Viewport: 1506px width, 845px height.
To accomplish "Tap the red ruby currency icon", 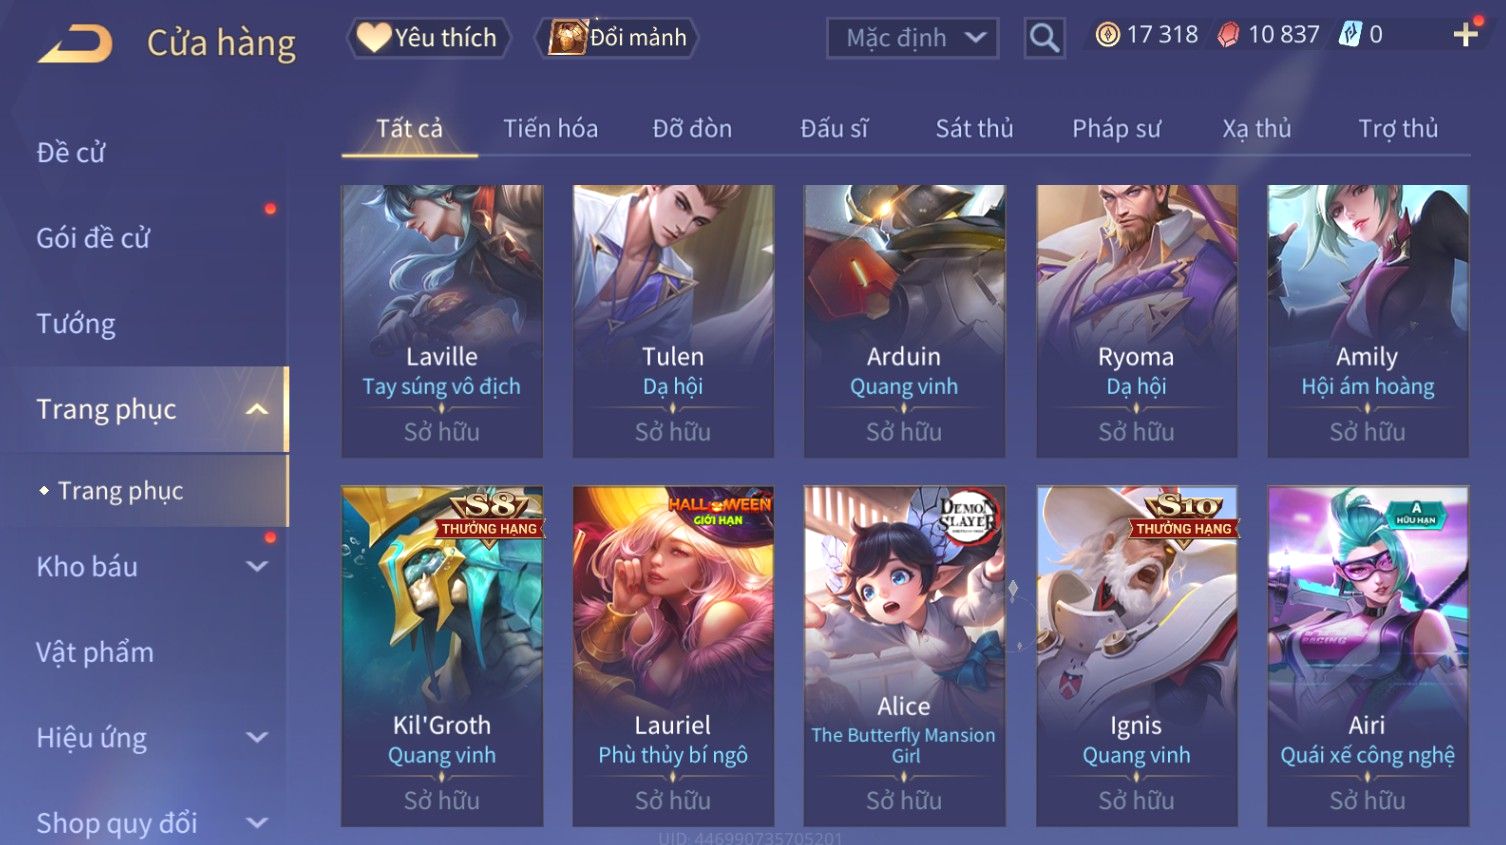I will tap(1228, 35).
